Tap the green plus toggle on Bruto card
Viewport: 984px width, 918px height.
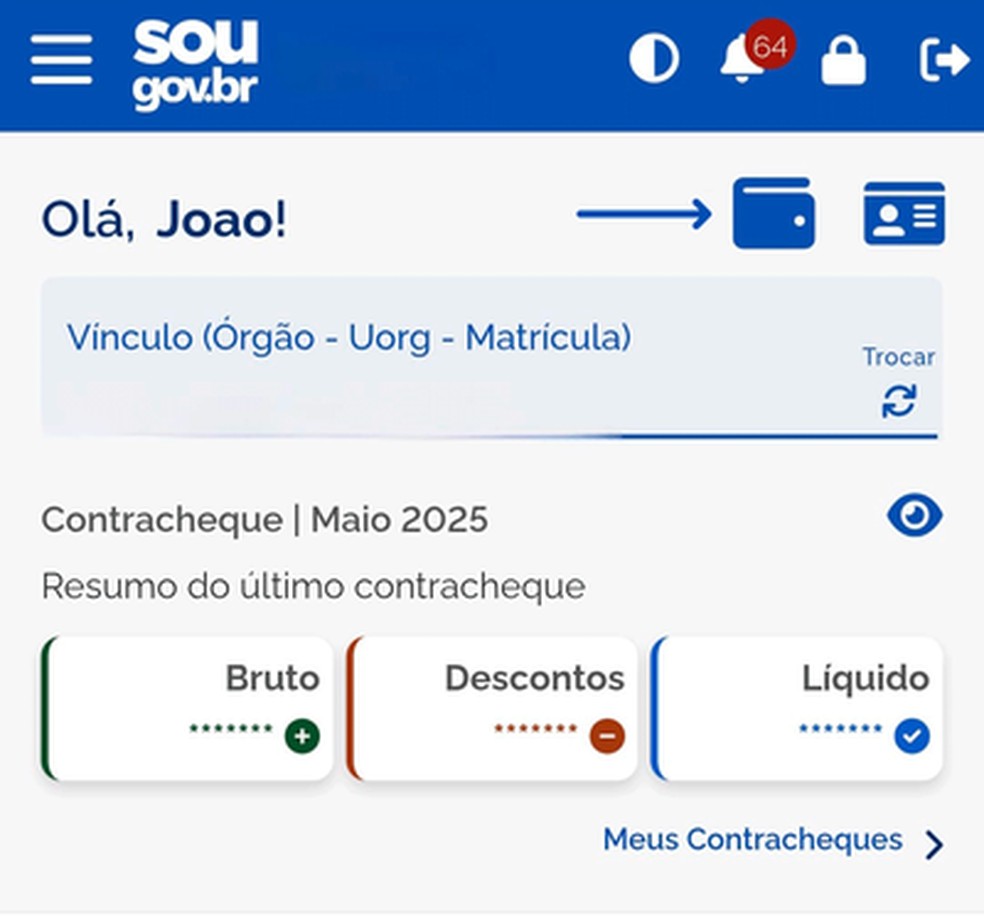[303, 736]
